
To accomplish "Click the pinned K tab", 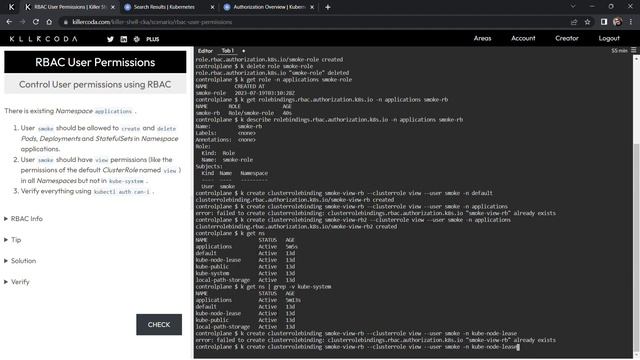I will pos(11,7).
